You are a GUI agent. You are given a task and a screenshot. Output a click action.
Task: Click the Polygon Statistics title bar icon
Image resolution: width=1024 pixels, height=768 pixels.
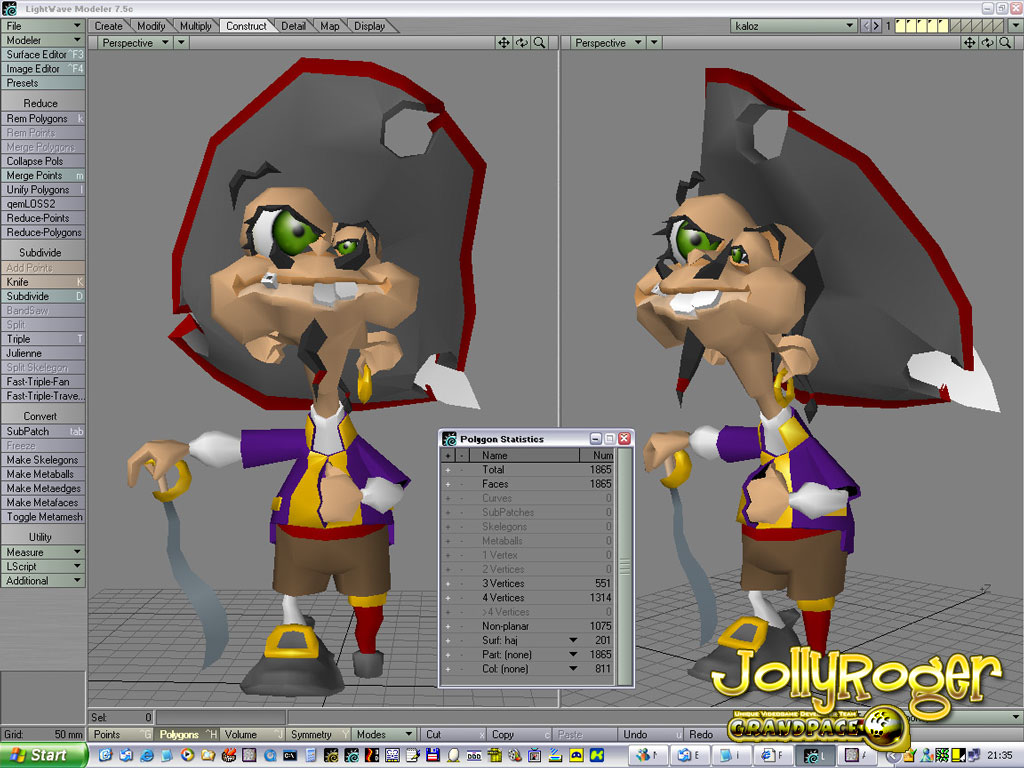pyautogui.click(x=450, y=439)
